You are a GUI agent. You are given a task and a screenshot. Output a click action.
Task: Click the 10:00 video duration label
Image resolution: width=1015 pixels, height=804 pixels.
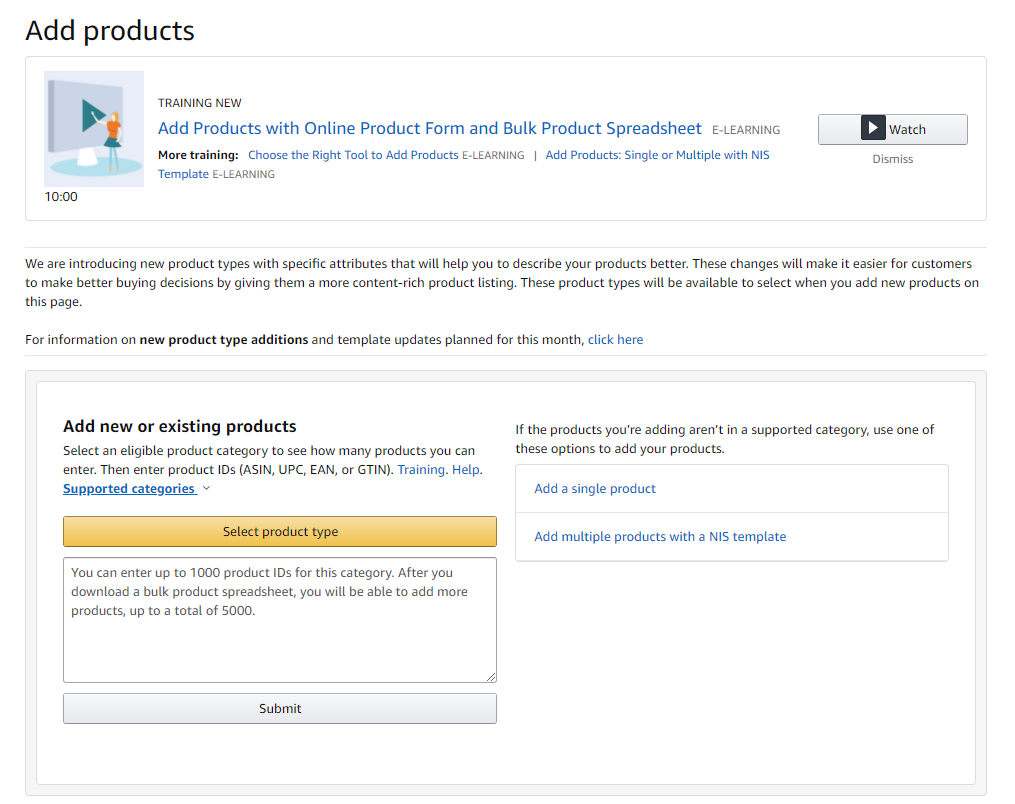pyautogui.click(x=61, y=196)
